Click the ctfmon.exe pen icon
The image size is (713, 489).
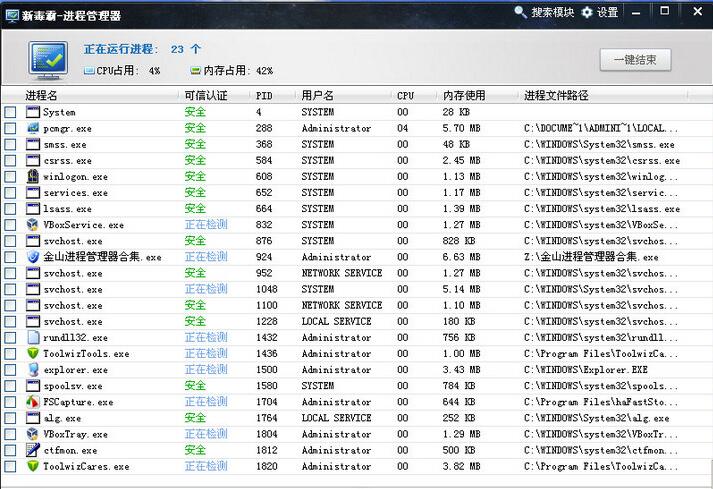[x=33, y=450]
